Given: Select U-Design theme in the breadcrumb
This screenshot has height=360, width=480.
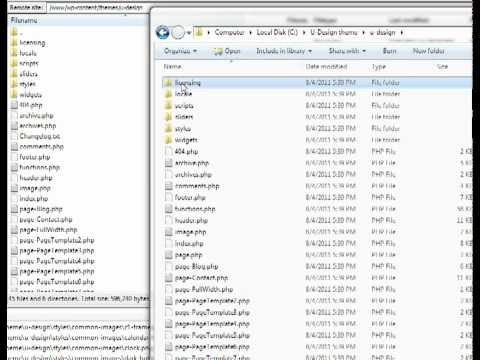Looking at the screenshot, I should point(334,32).
